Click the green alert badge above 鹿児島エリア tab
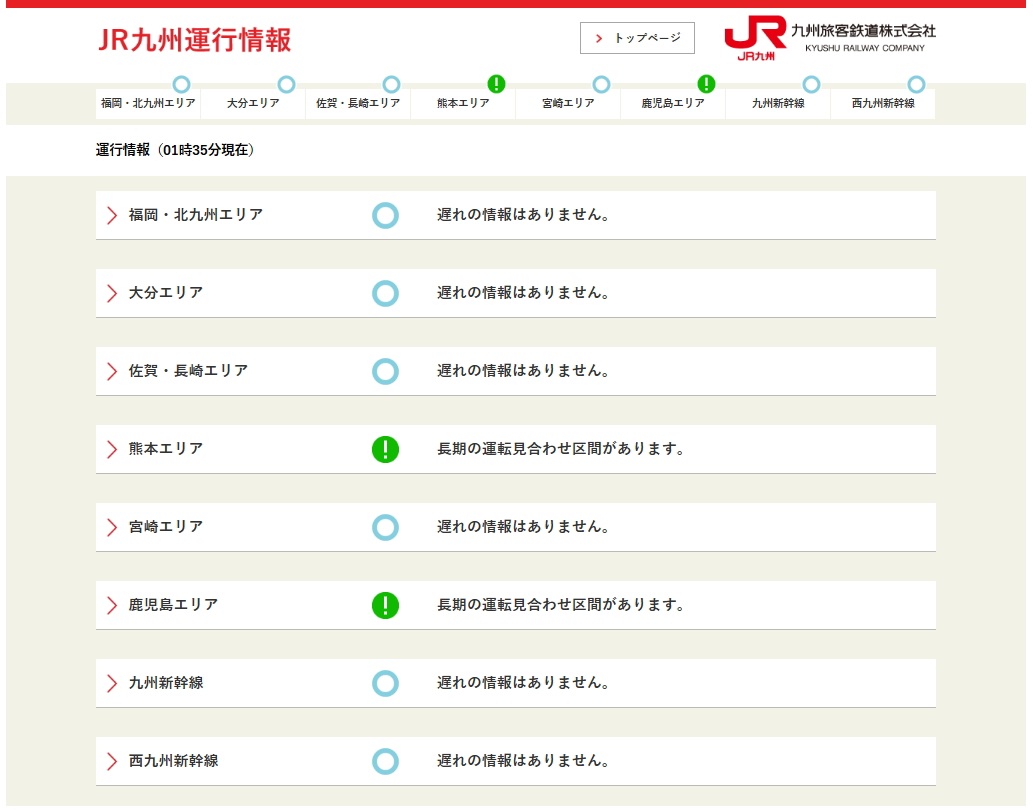Screen dimensions: 1033x811 point(706,84)
